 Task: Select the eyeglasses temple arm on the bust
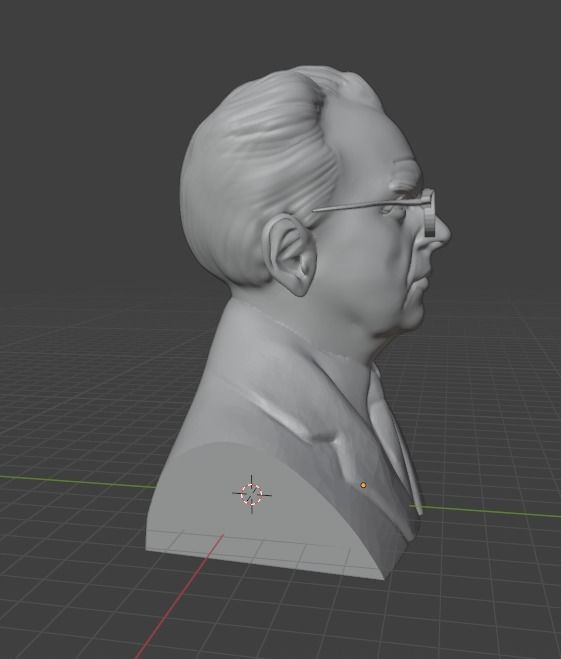pos(370,205)
